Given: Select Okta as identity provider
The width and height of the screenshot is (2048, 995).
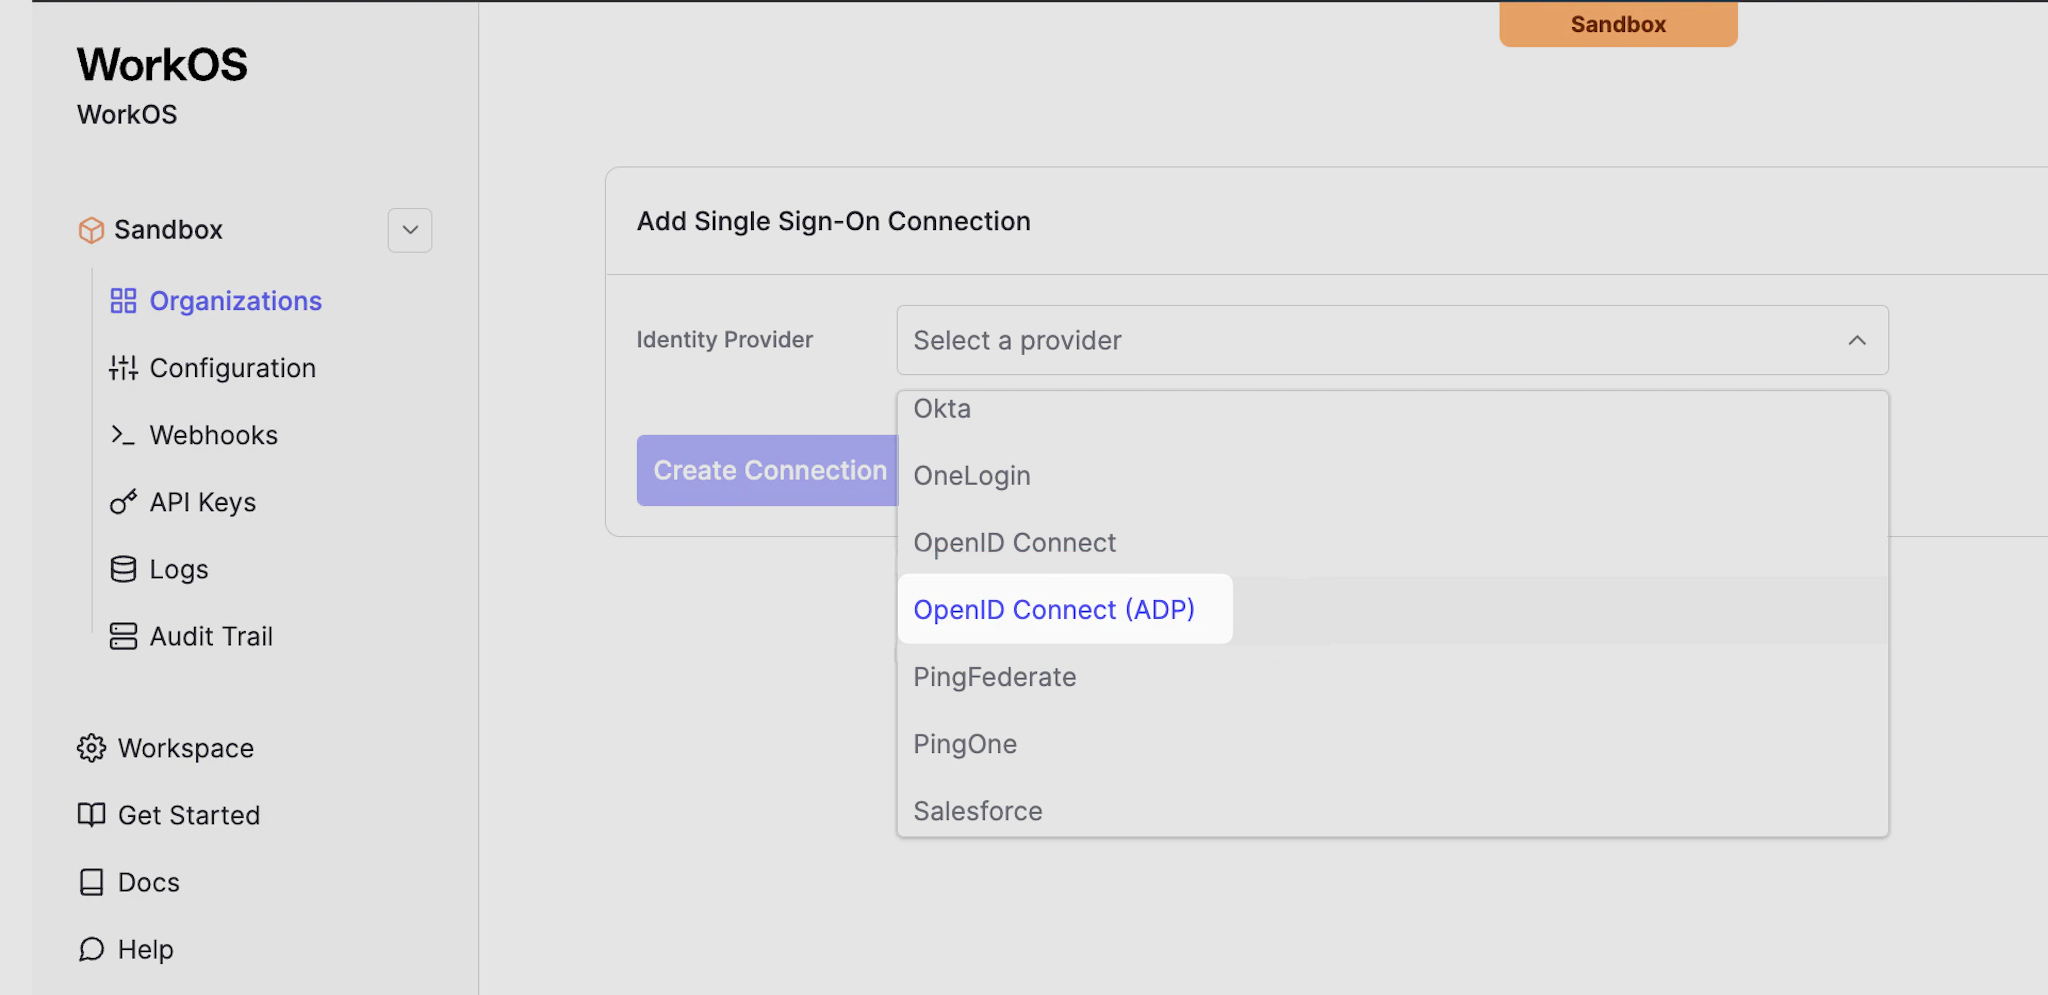Looking at the screenshot, I should pos(942,410).
